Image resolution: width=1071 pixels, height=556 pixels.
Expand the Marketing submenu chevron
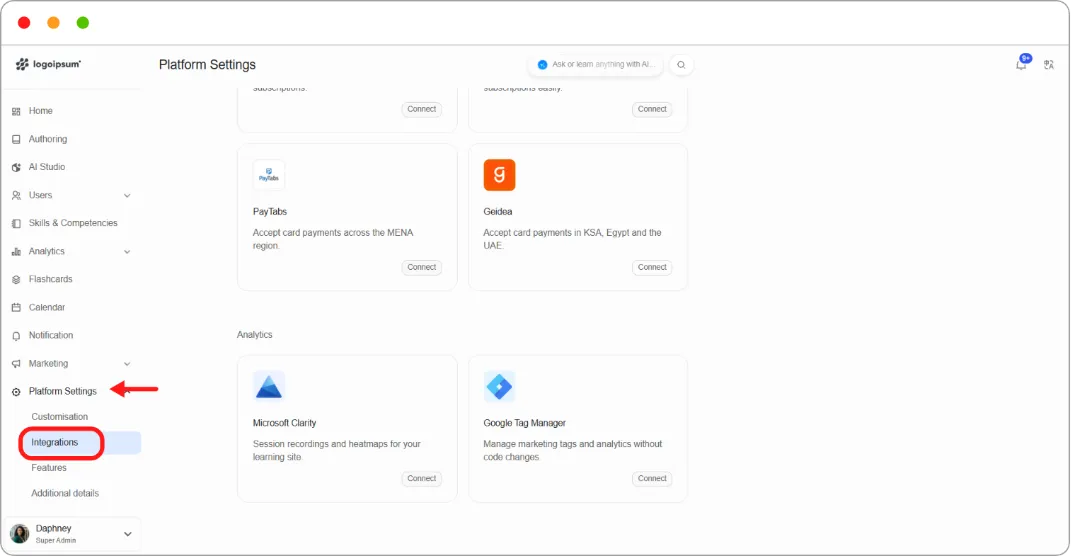point(127,364)
